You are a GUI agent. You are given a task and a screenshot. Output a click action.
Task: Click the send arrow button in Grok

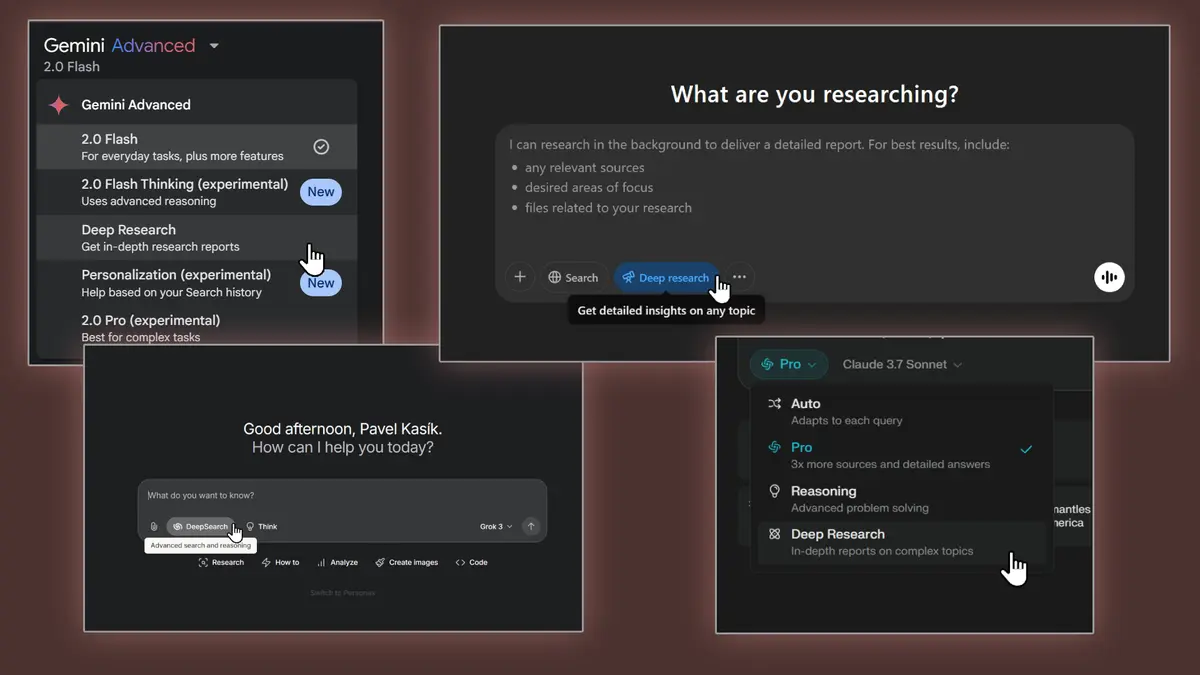(531, 527)
